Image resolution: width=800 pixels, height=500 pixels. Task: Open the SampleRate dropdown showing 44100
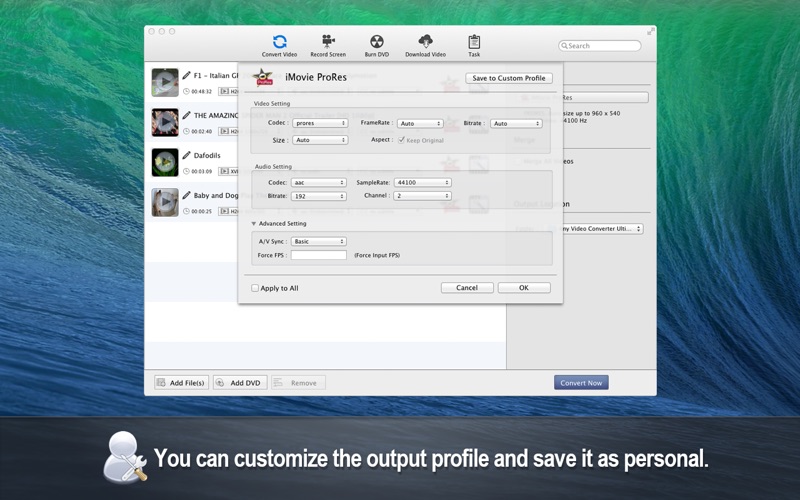pos(422,182)
